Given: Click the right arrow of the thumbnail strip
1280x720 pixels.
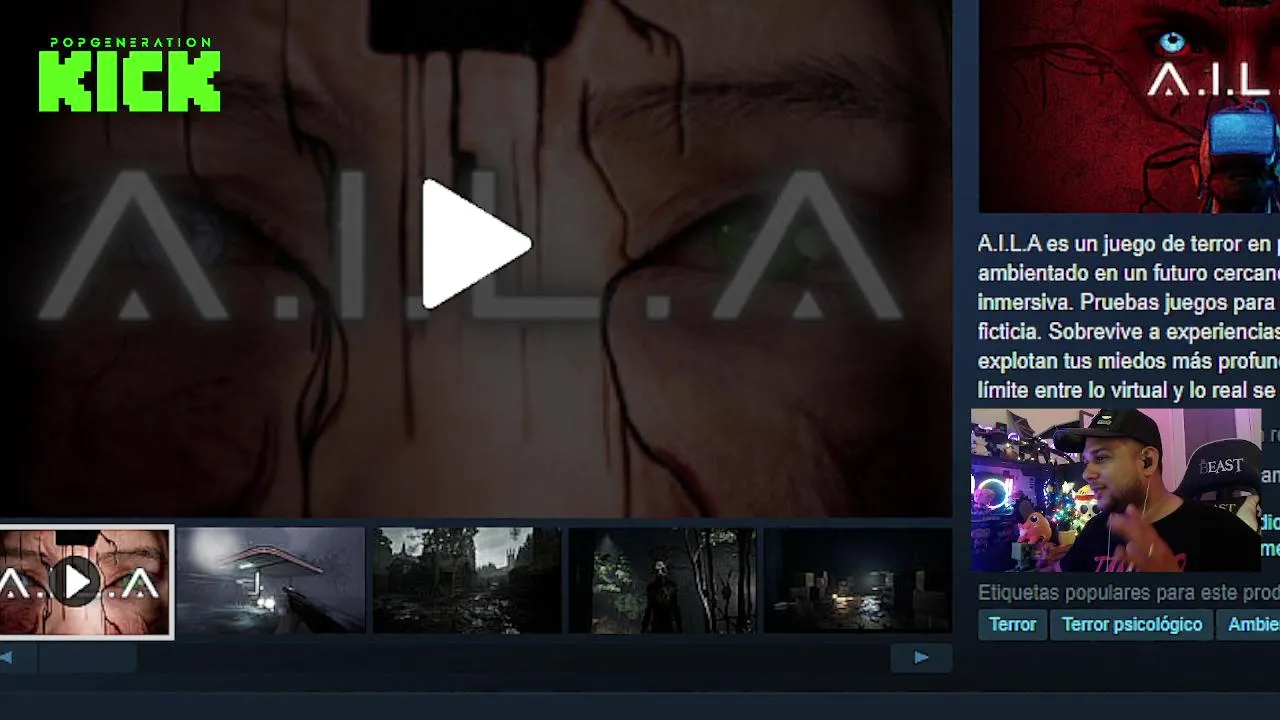Looking at the screenshot, I should (921, 657).
